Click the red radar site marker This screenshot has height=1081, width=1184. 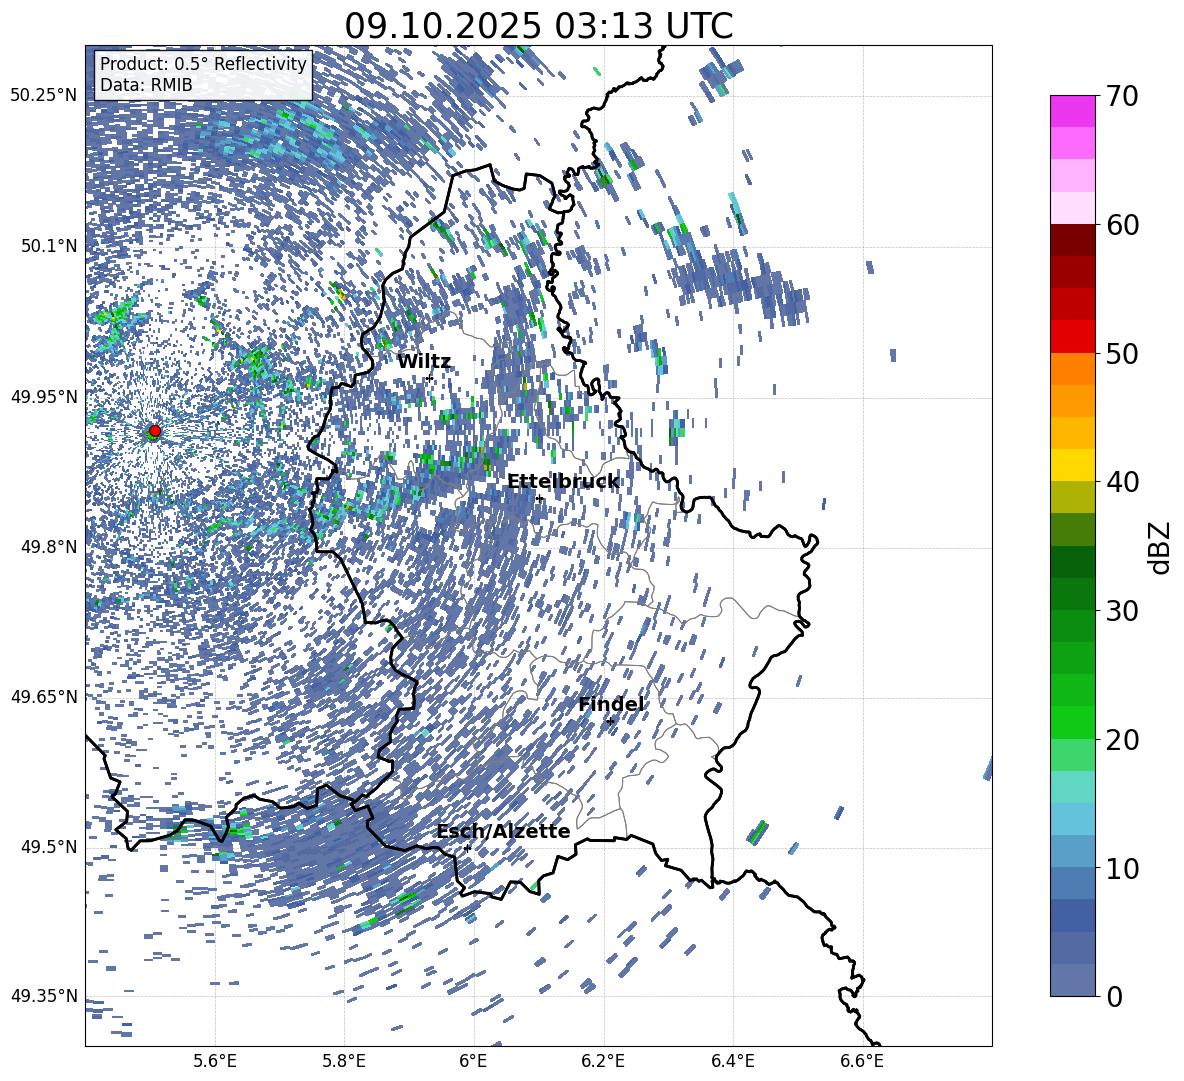(x=155, y=431)
